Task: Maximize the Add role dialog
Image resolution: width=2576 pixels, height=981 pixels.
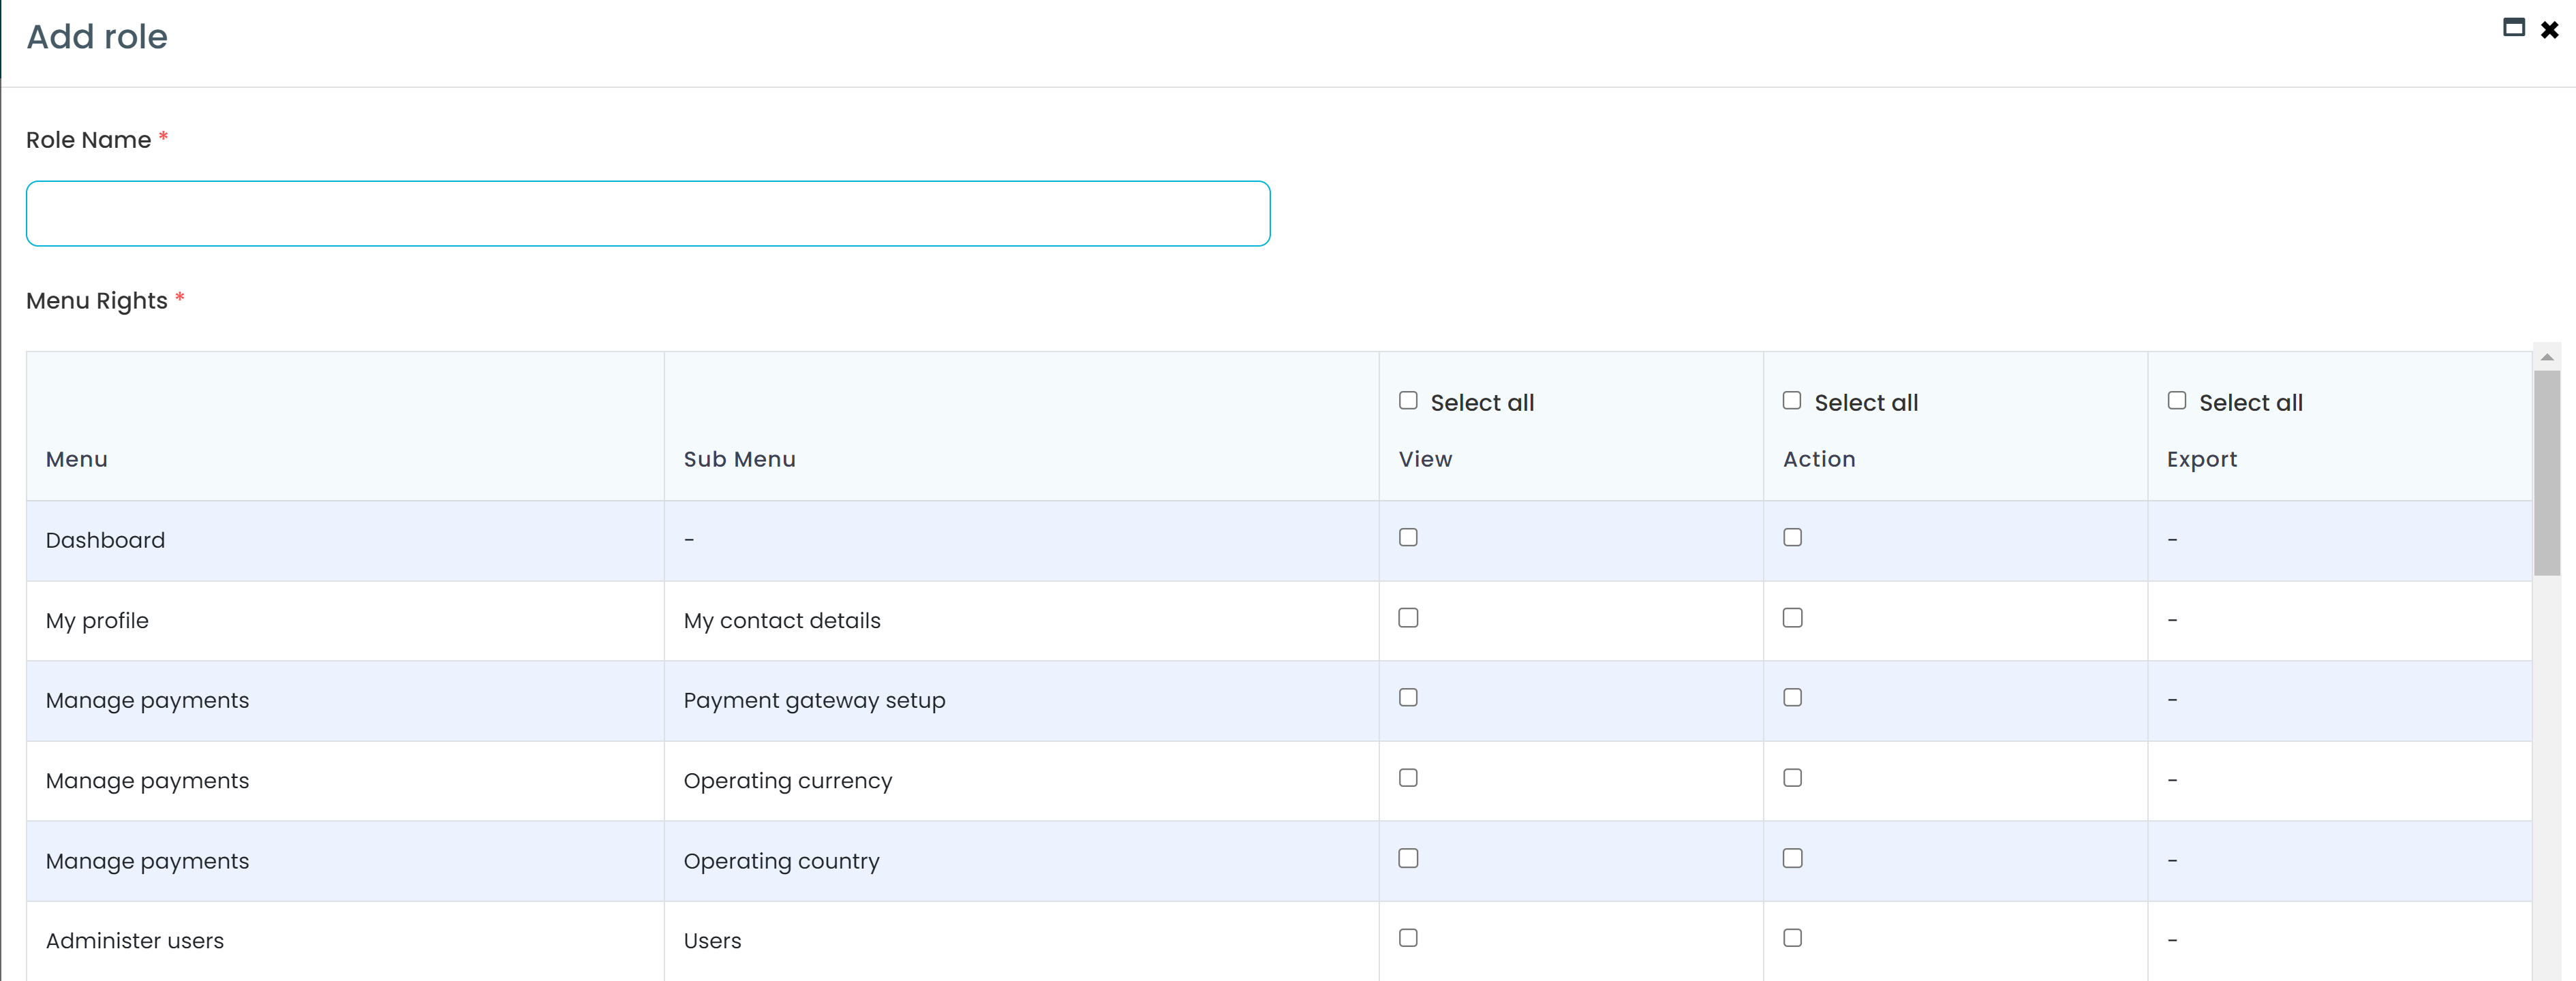Action: [2513, 28]
